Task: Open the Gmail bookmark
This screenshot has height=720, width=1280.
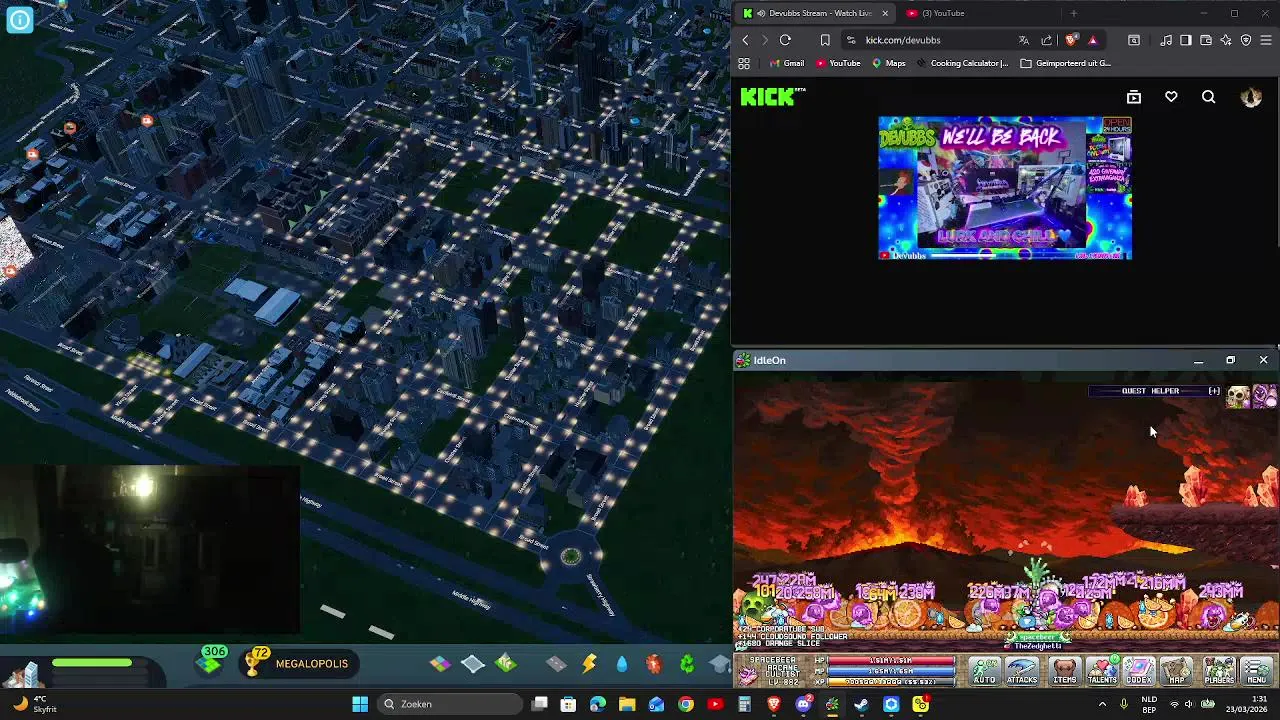Action: pyautogui.click(x=786, y=63)
